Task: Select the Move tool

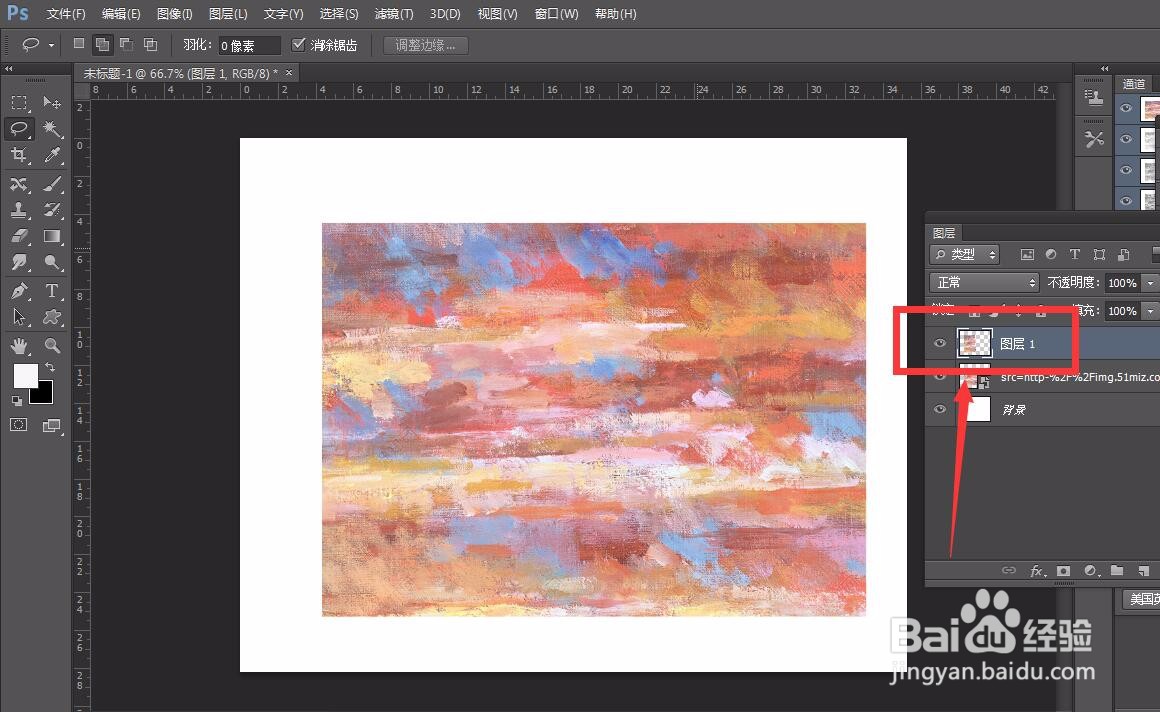Action: click(x=52, y=102)
